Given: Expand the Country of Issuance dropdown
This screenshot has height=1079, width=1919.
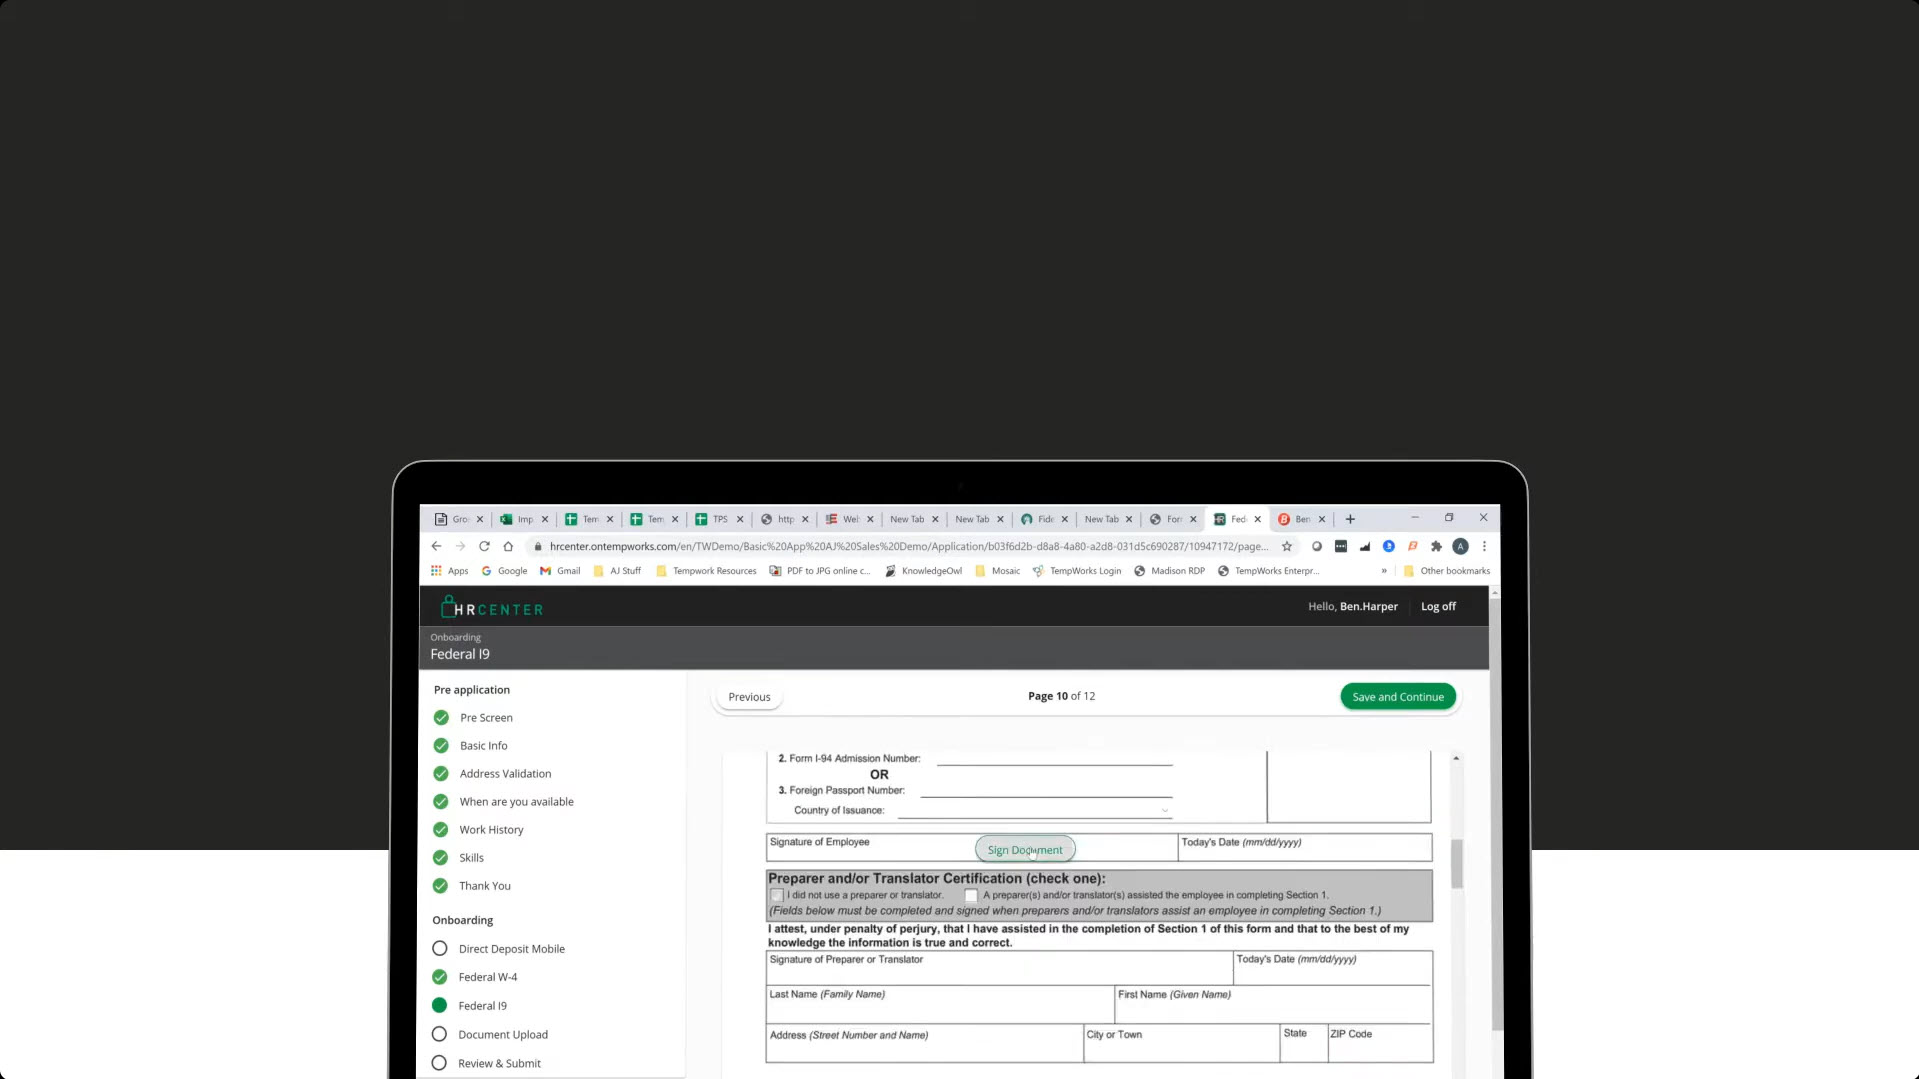Looking at the screenshot, I should (x=1164, y=811).
